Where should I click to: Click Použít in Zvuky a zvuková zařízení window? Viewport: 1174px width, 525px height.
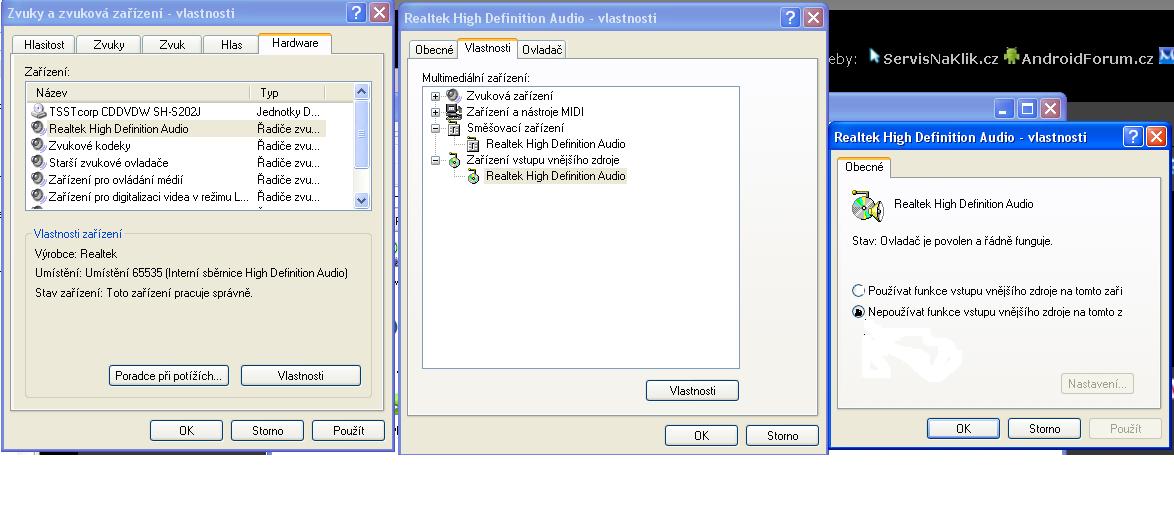point(348,431)
